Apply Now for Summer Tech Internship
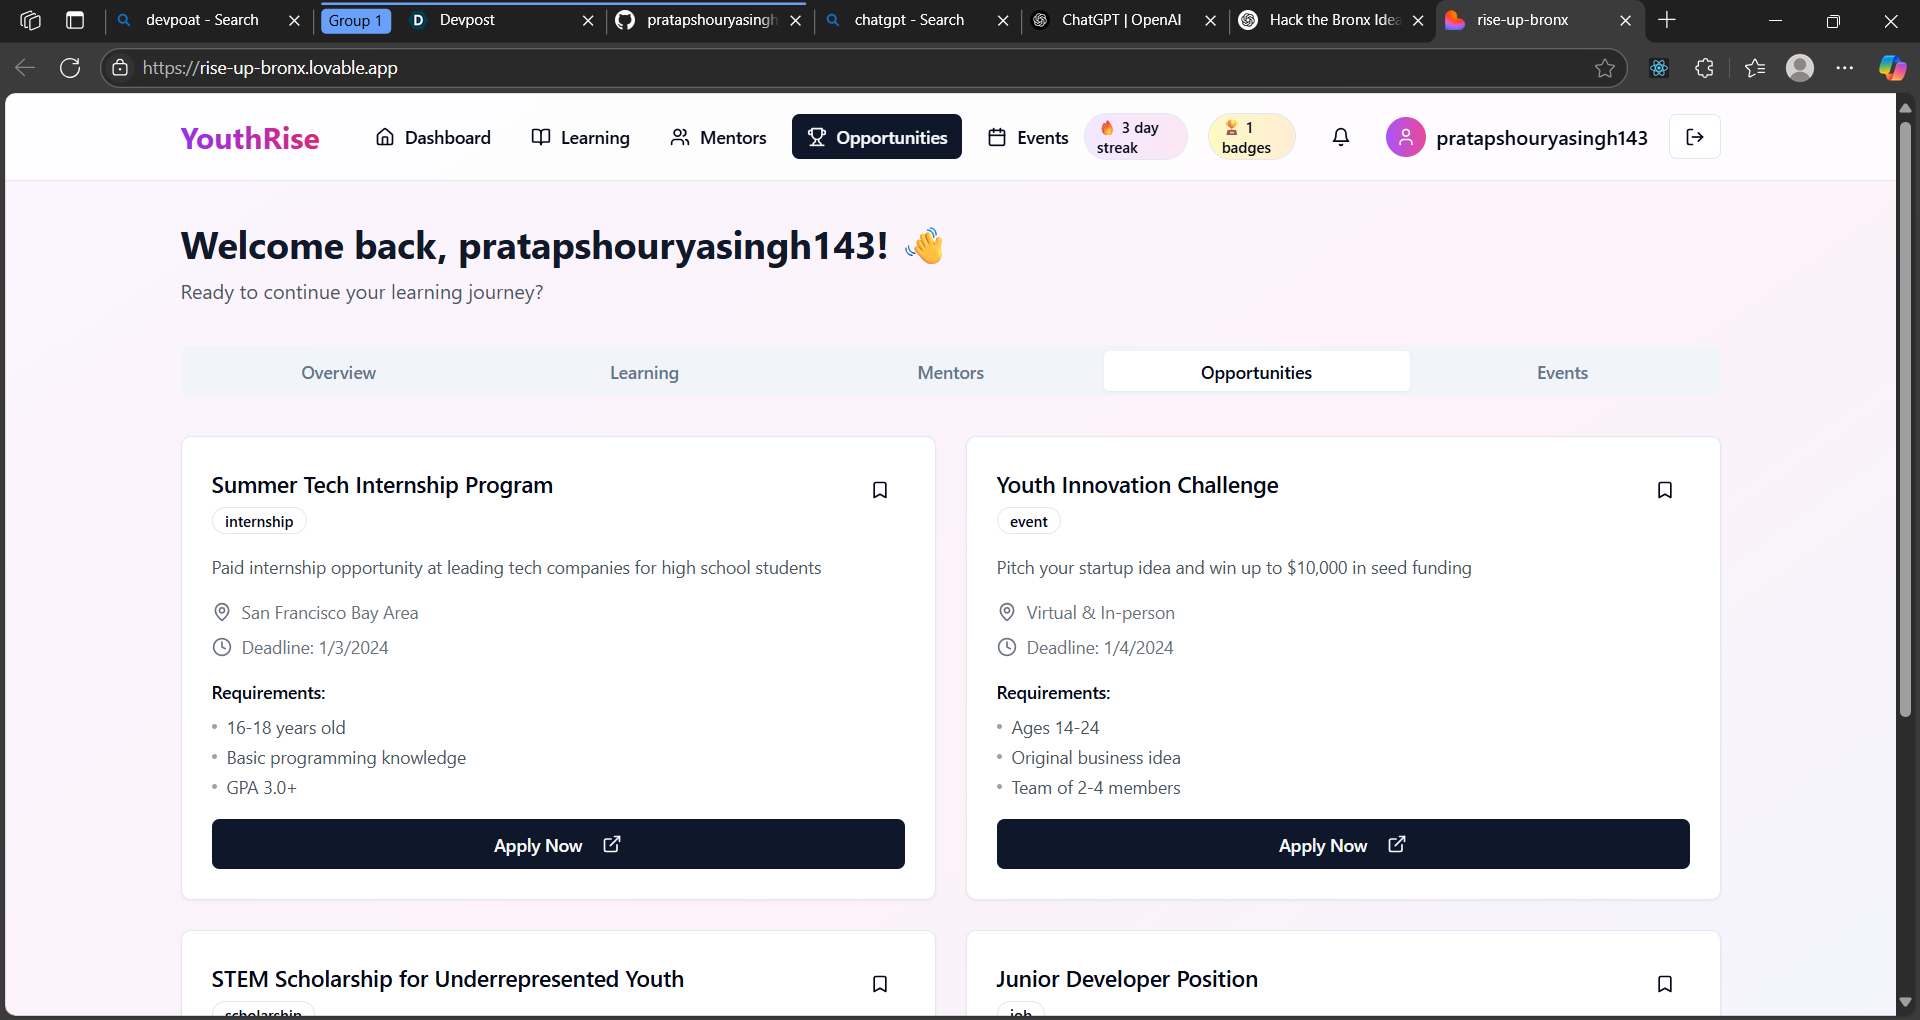Image resolution: width=1920 pixels, height=1020 pixels. pos(558,845)
